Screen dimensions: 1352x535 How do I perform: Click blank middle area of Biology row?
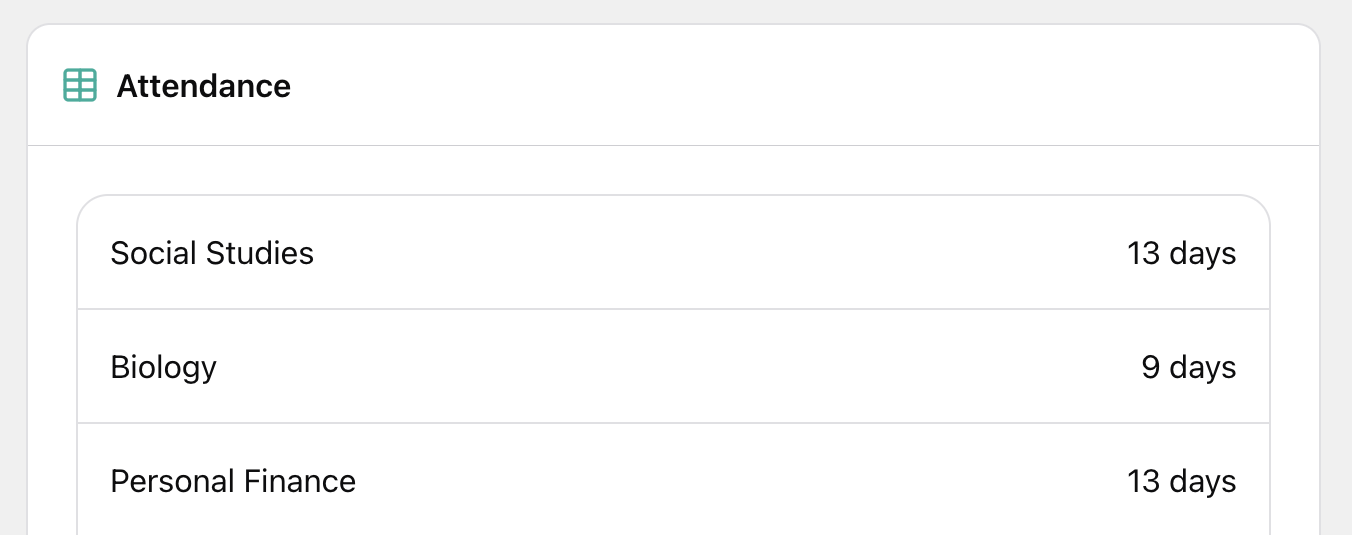pos(670,367)
